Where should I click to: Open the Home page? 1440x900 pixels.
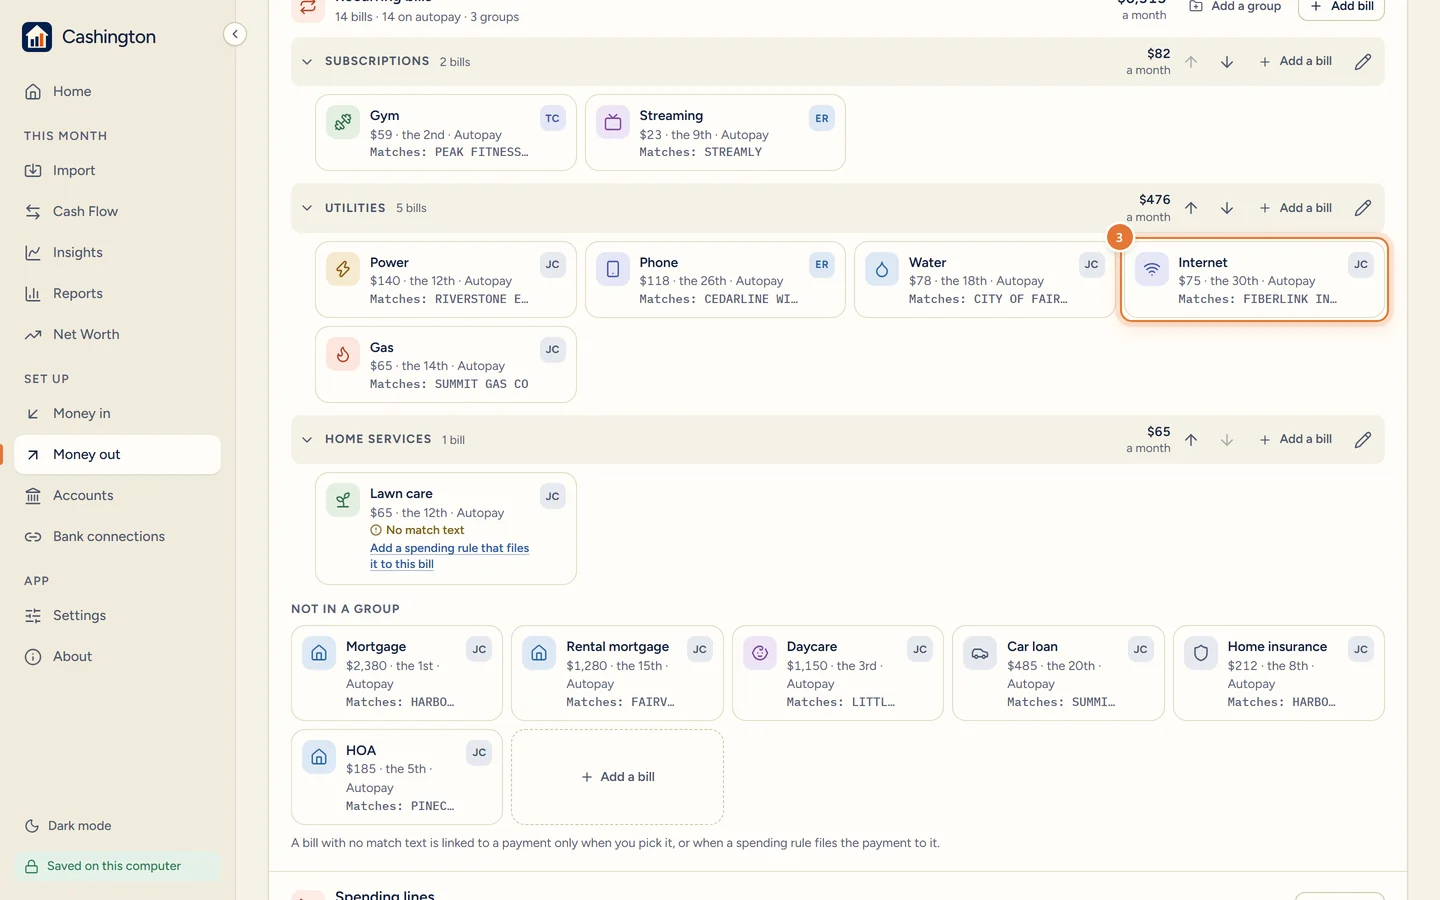click(118, 92)
